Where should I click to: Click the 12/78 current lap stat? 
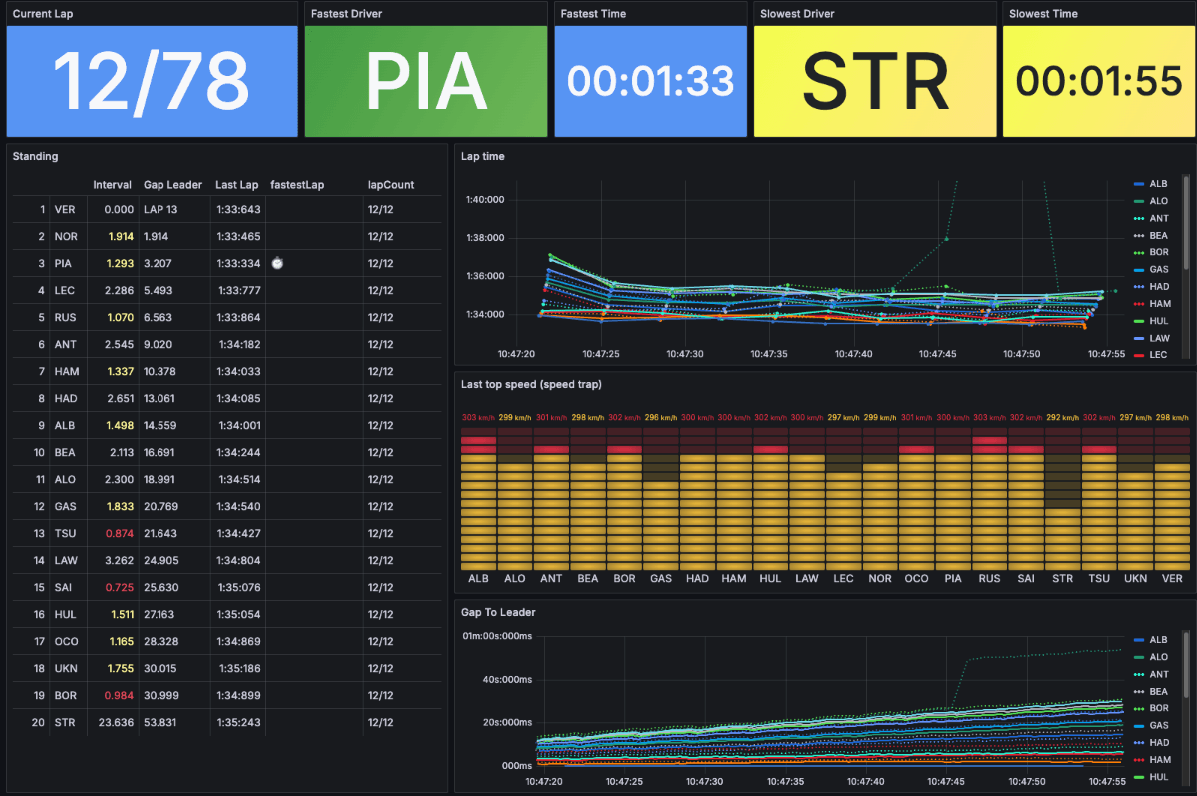point(151,82)
